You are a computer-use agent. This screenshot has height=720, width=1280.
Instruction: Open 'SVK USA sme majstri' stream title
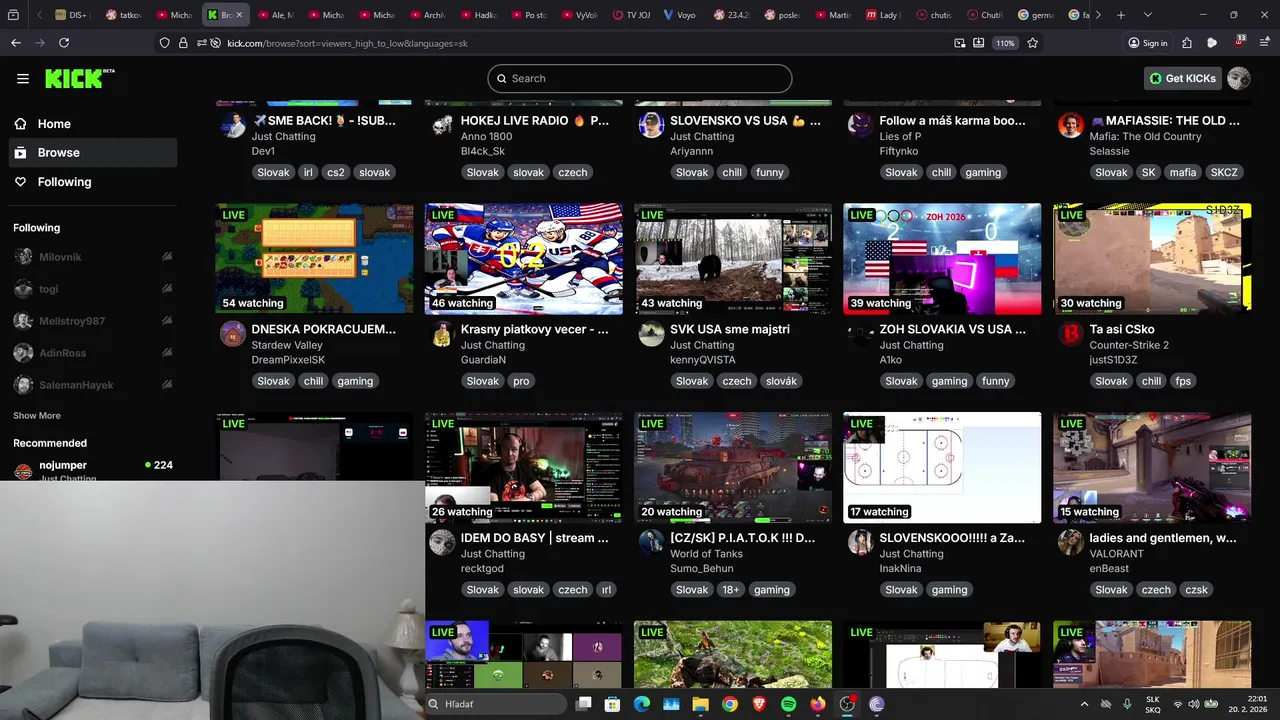(730, 329)
